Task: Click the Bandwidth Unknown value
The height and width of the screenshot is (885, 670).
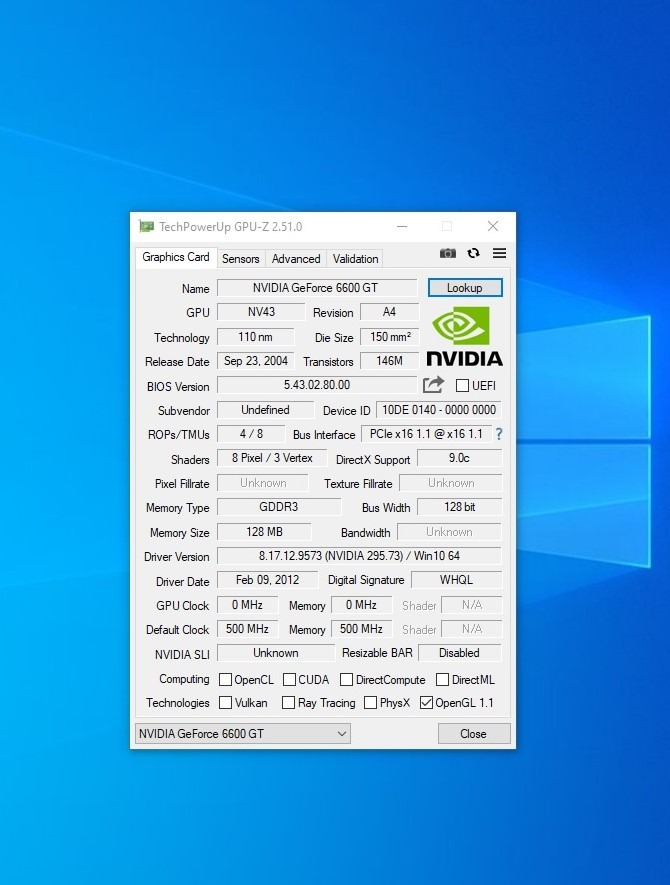Action: click(x=449, y=532)
